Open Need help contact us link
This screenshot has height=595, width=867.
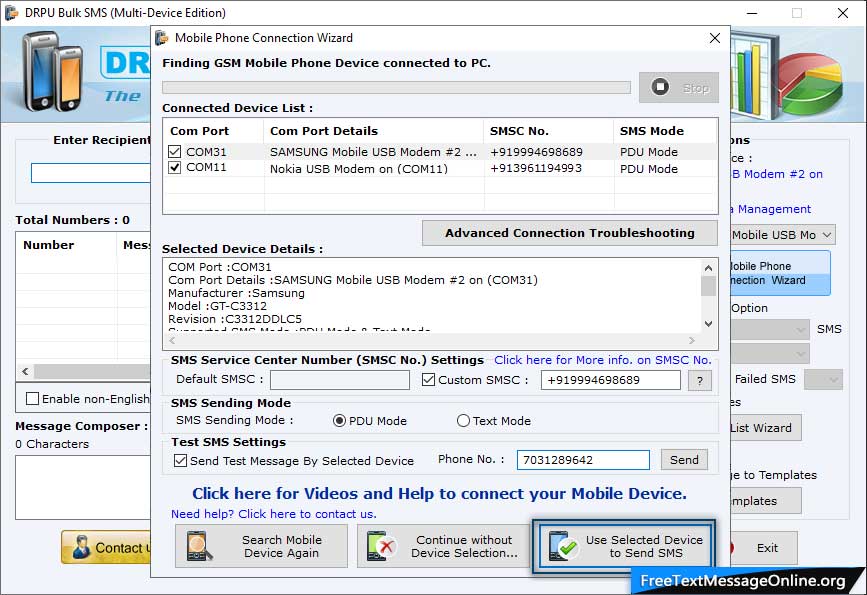coord(274,514)
